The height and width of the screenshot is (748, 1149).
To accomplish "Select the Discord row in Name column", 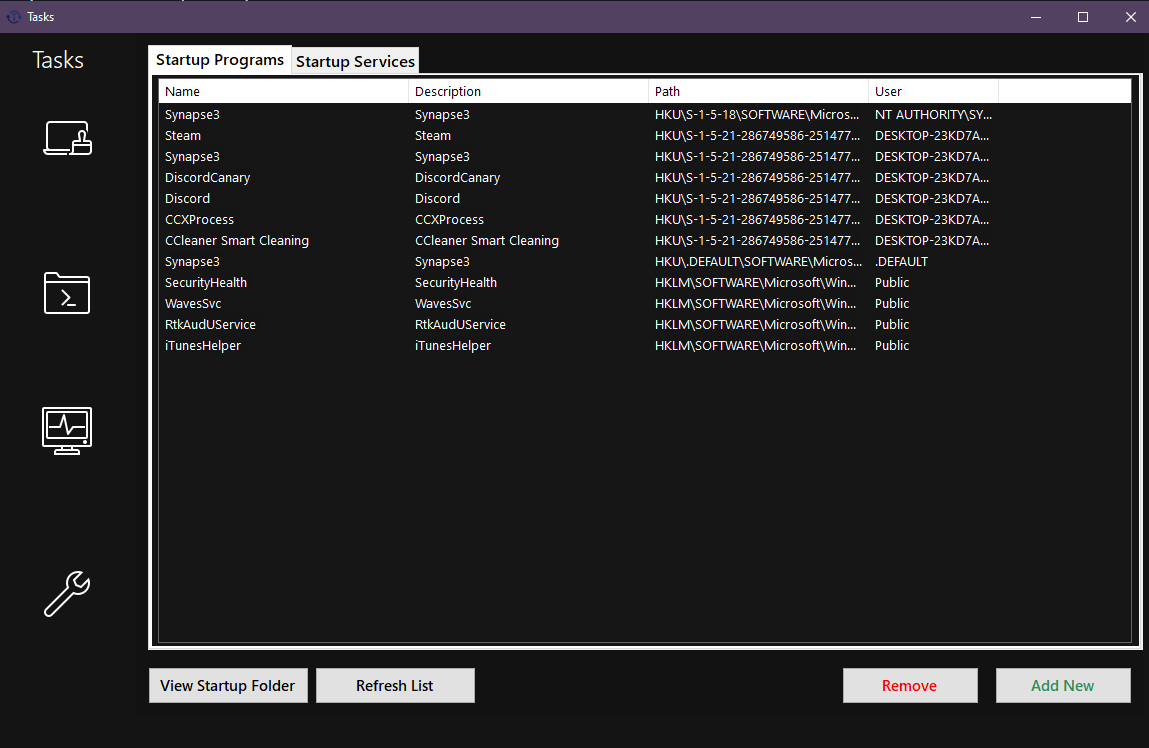I will point(187,199).
